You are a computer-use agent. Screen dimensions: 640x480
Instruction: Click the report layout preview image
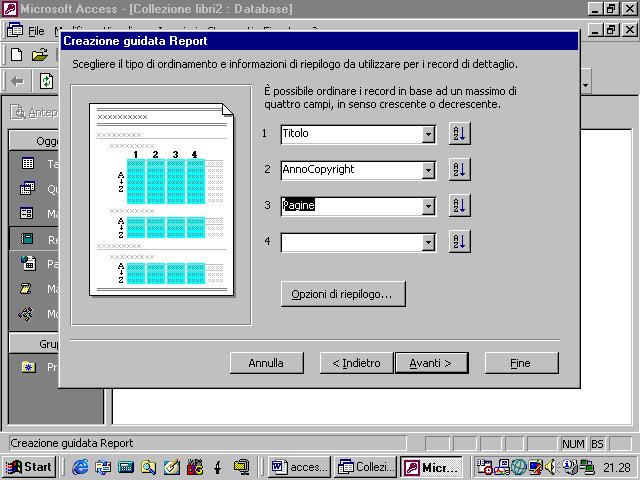click(x=161, y=200)
